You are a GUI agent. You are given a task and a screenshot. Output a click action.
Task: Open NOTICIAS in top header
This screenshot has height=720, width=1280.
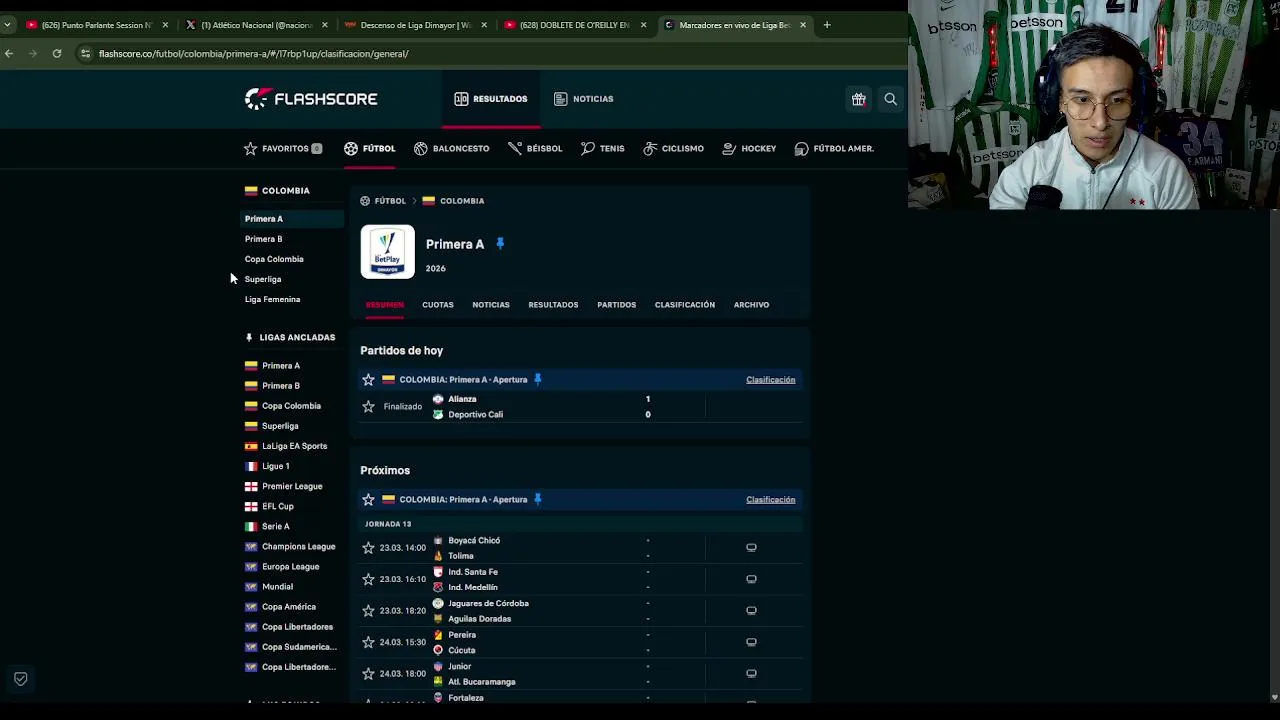583,99
